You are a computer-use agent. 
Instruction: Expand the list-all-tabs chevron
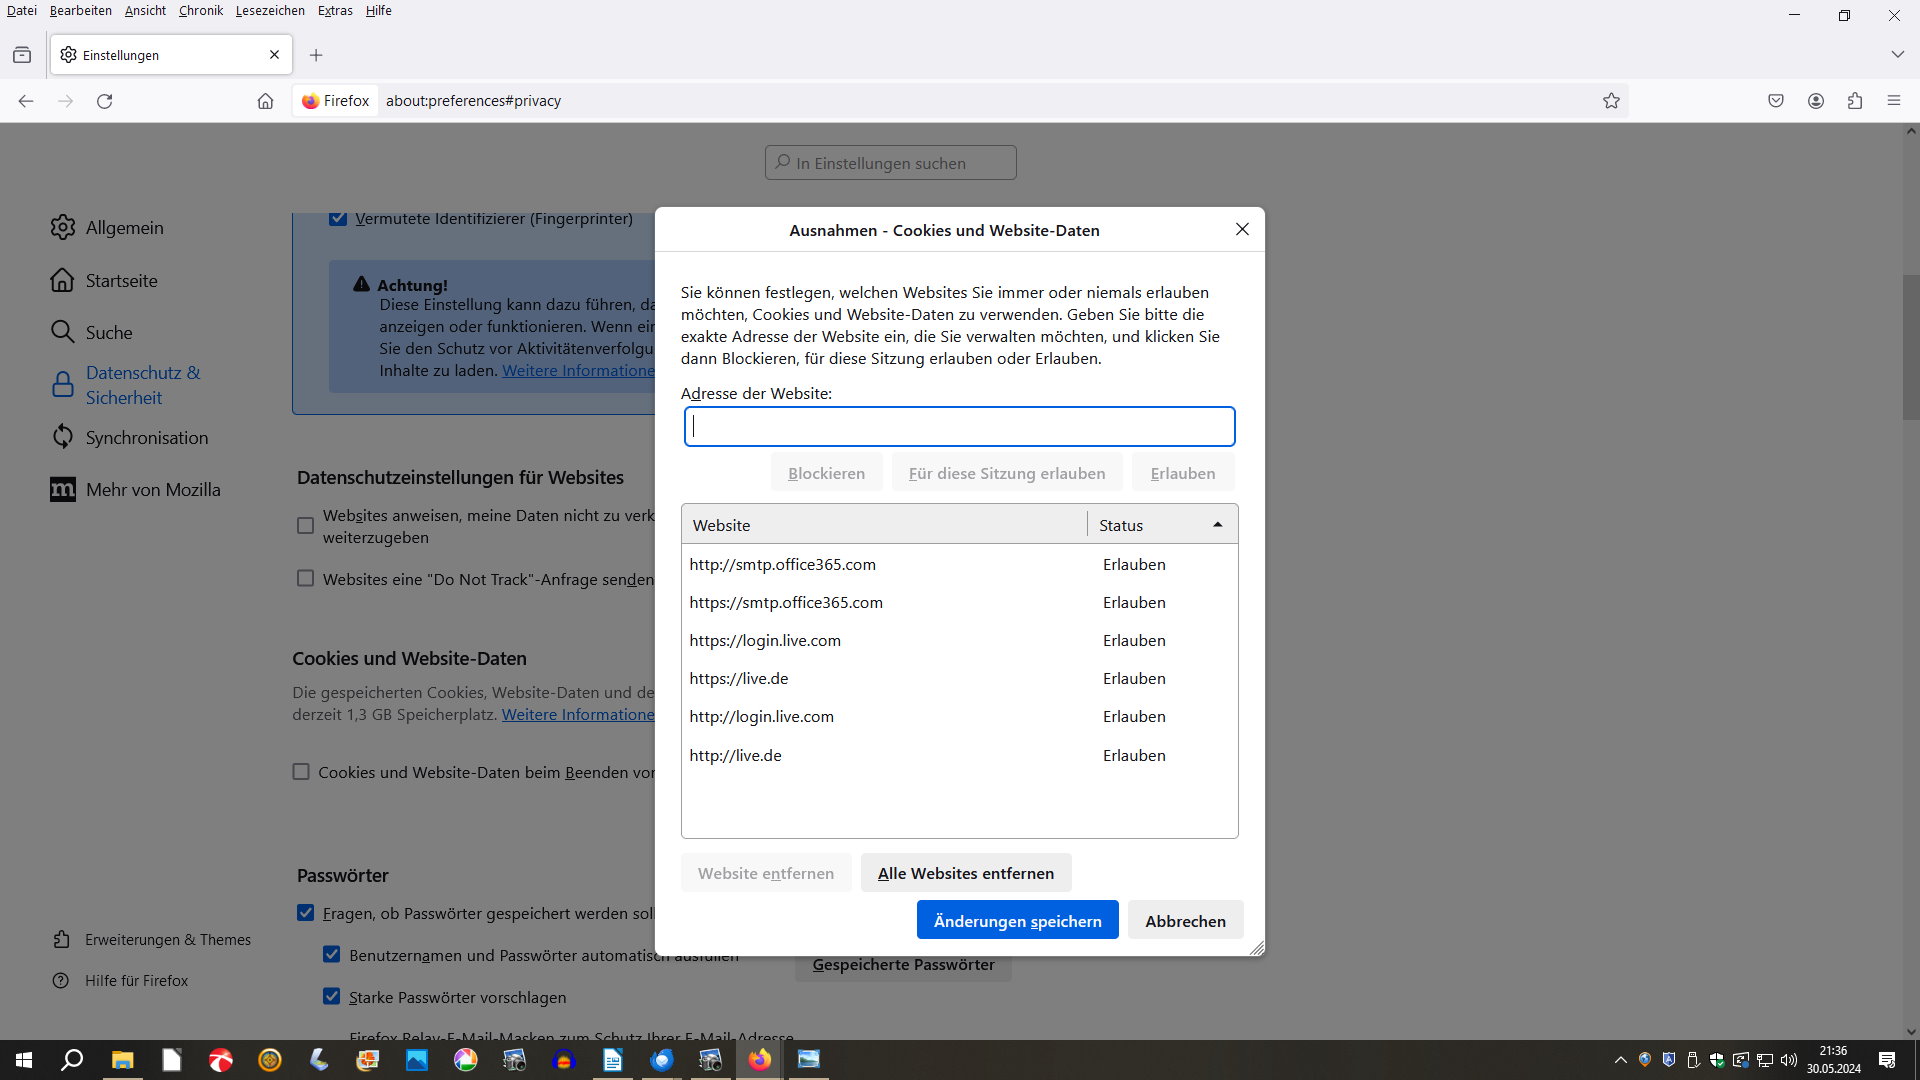[x=1897, y=55]
